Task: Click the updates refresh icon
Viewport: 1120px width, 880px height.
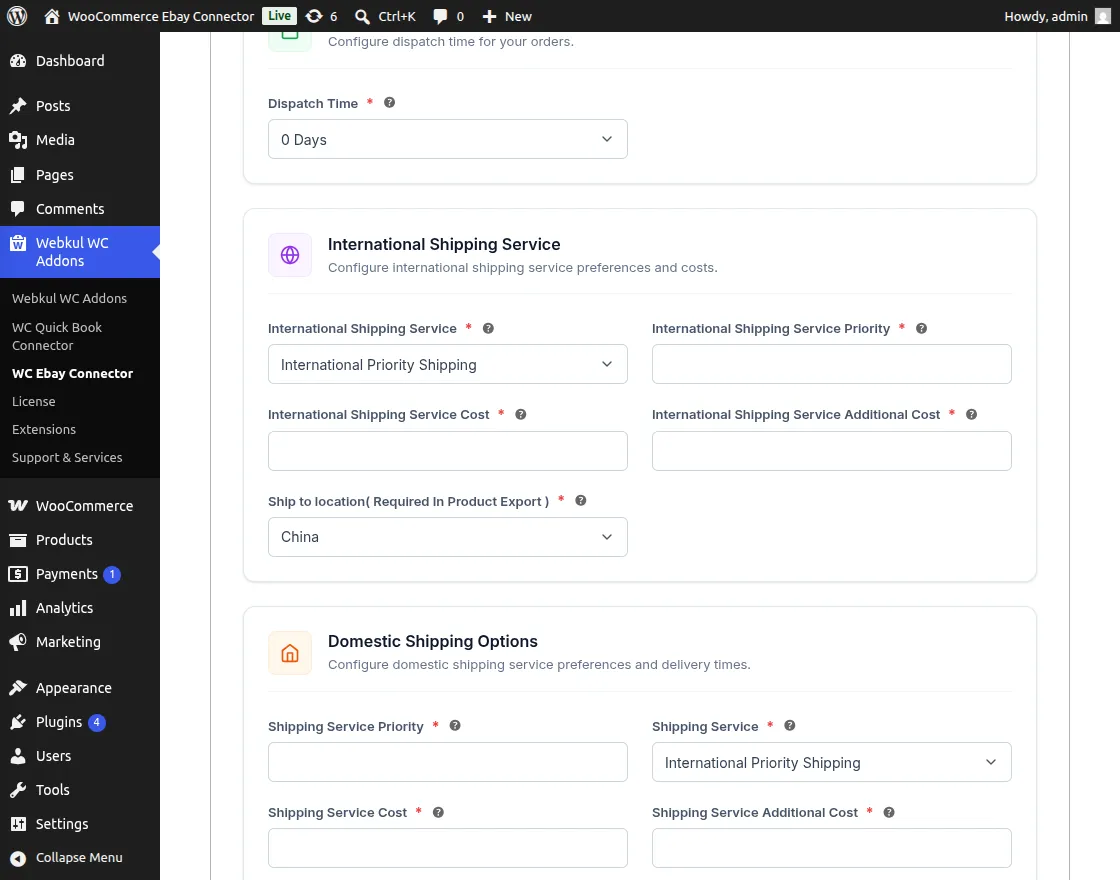Action: [314, 16]
